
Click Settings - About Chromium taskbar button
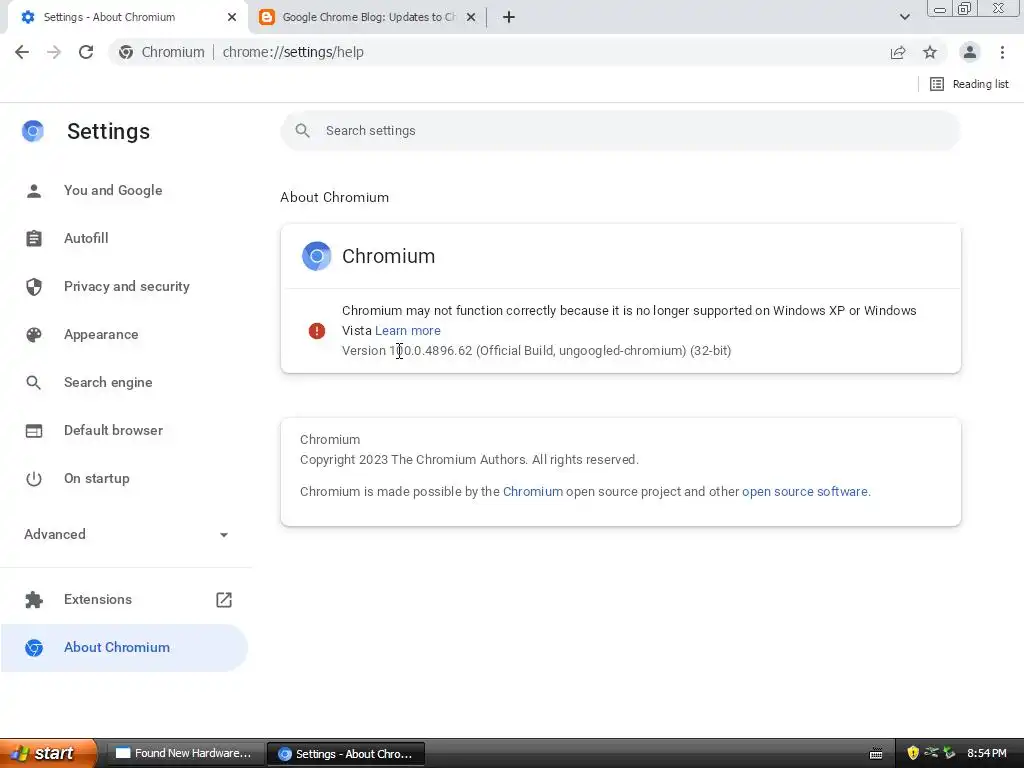click(346, 754)
